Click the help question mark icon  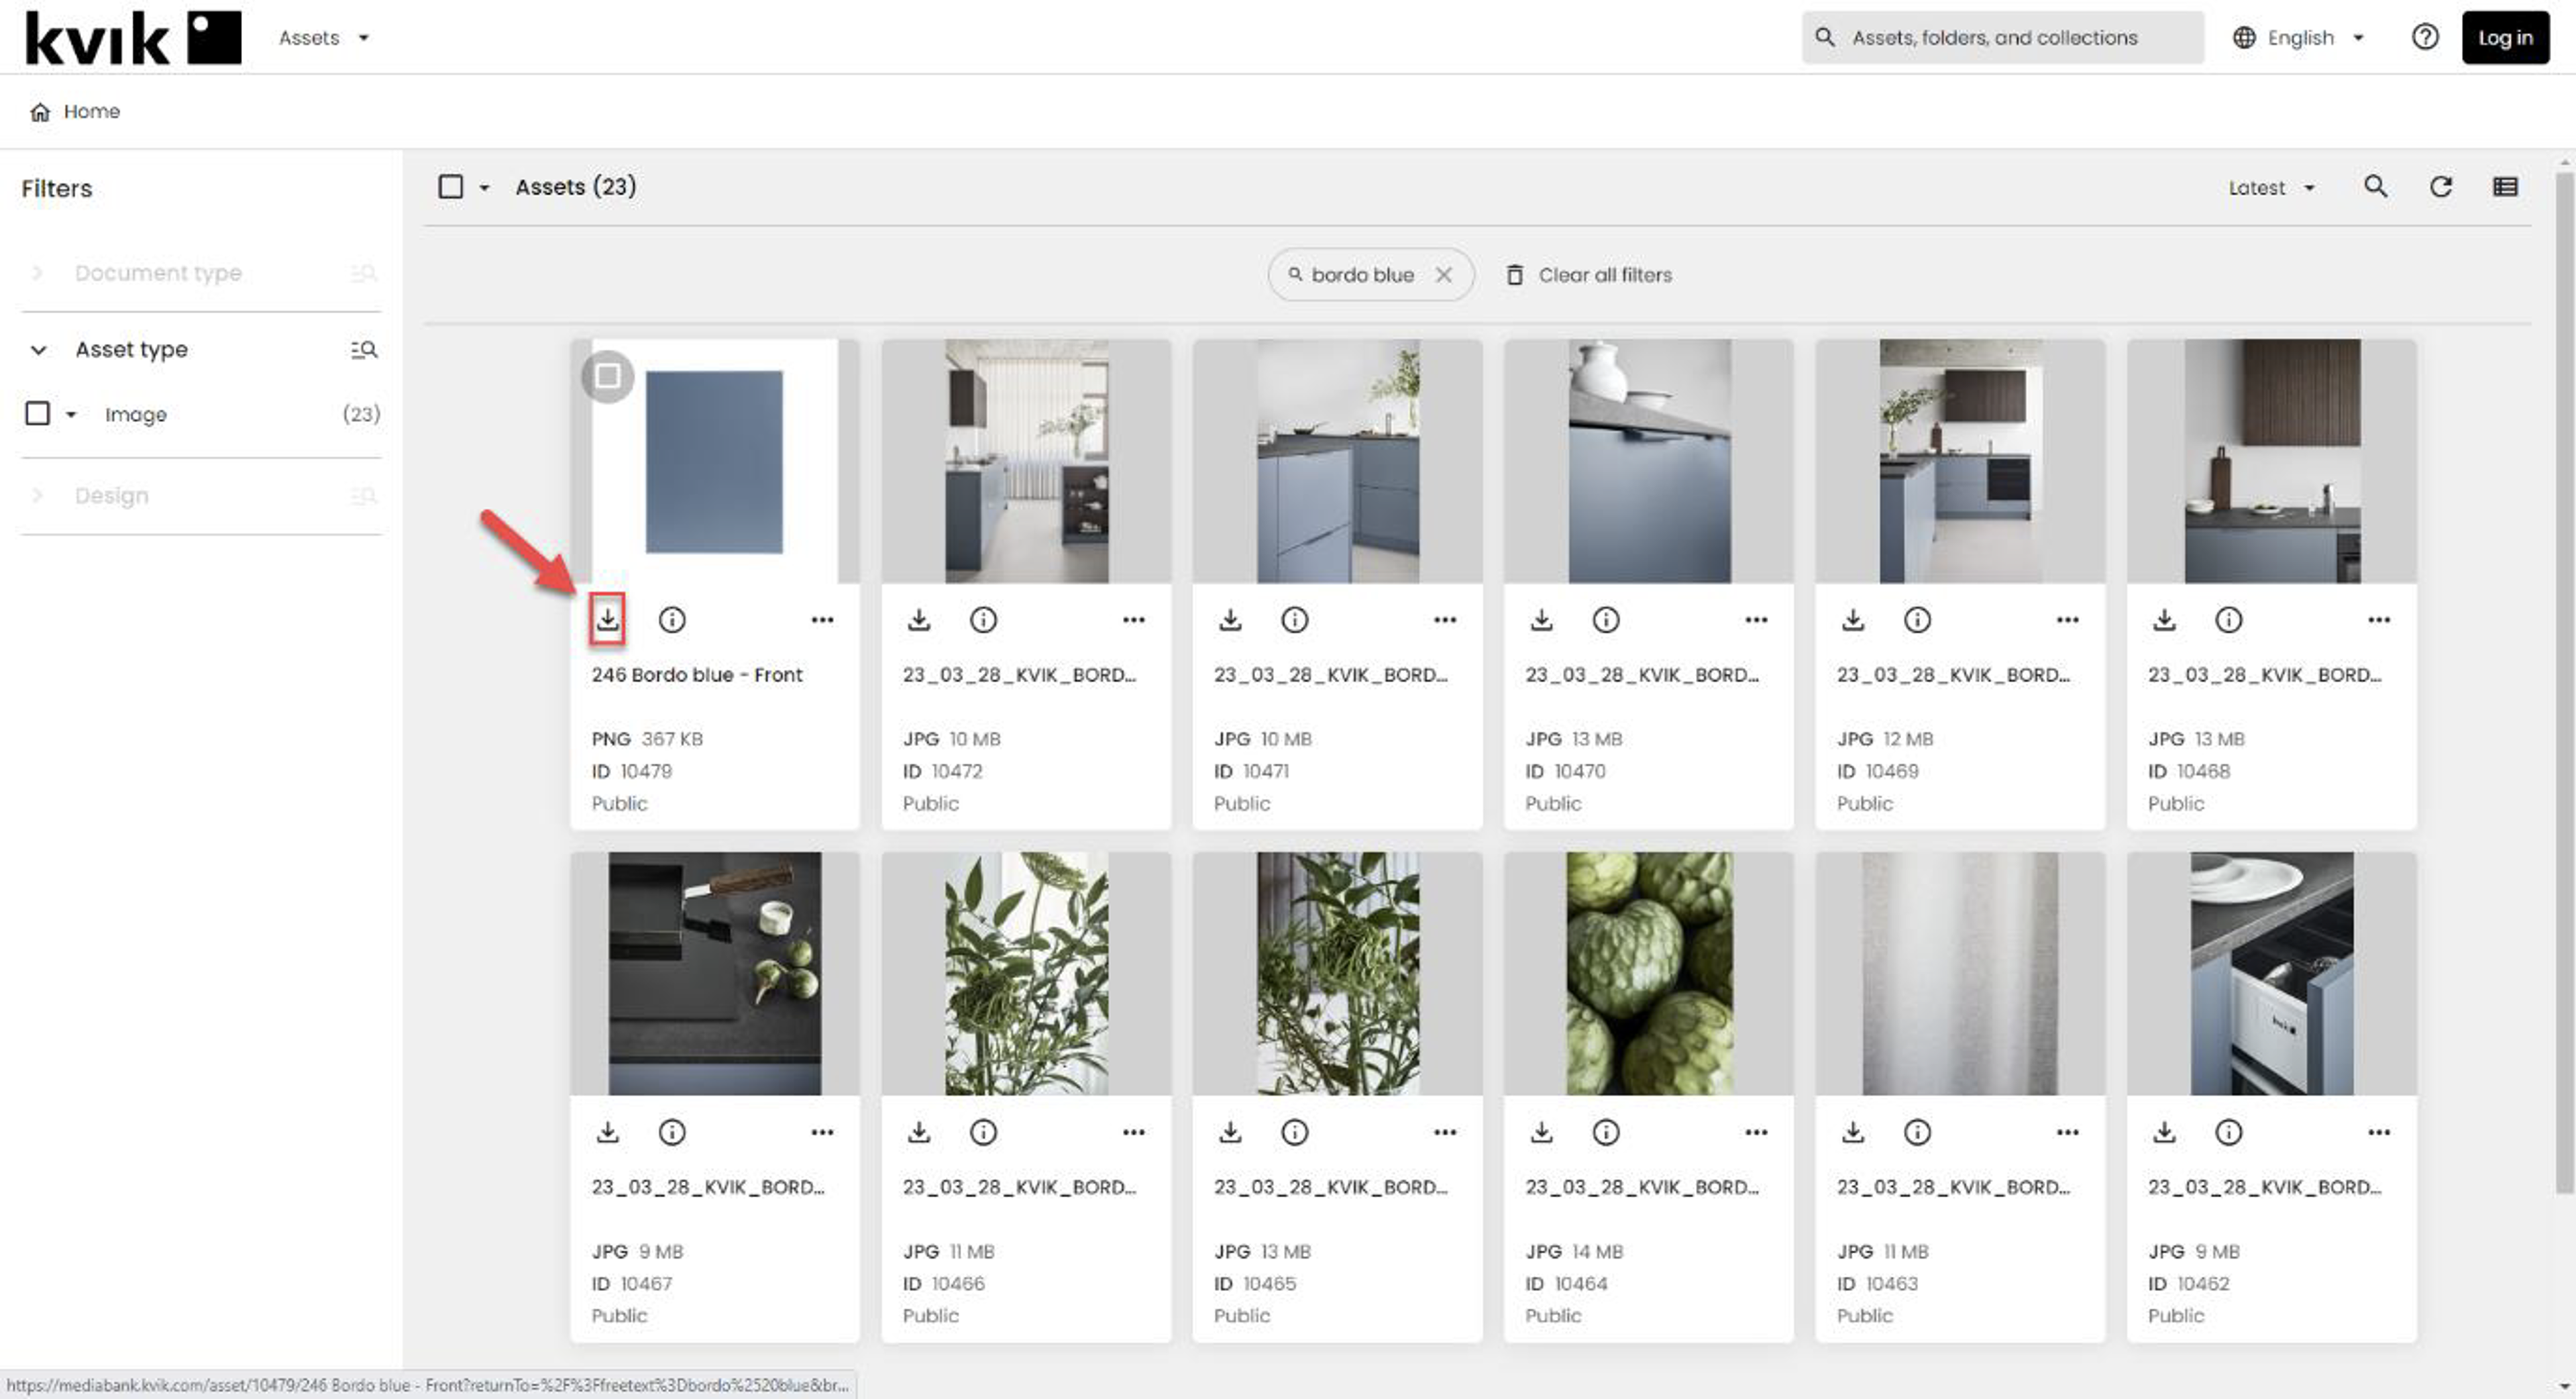point(2425,37)
